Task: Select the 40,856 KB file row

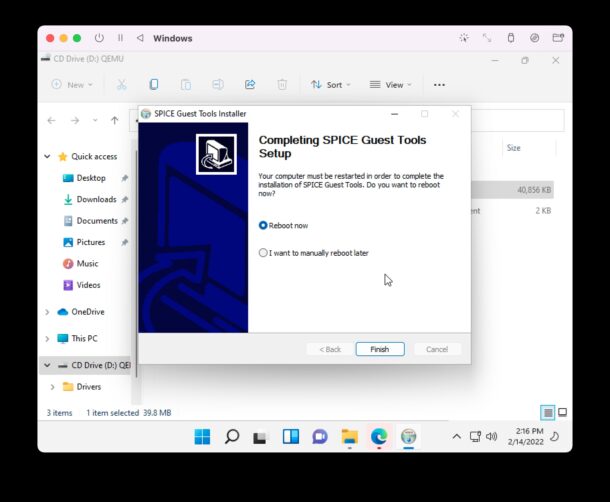Action: [x=512, y=190]
